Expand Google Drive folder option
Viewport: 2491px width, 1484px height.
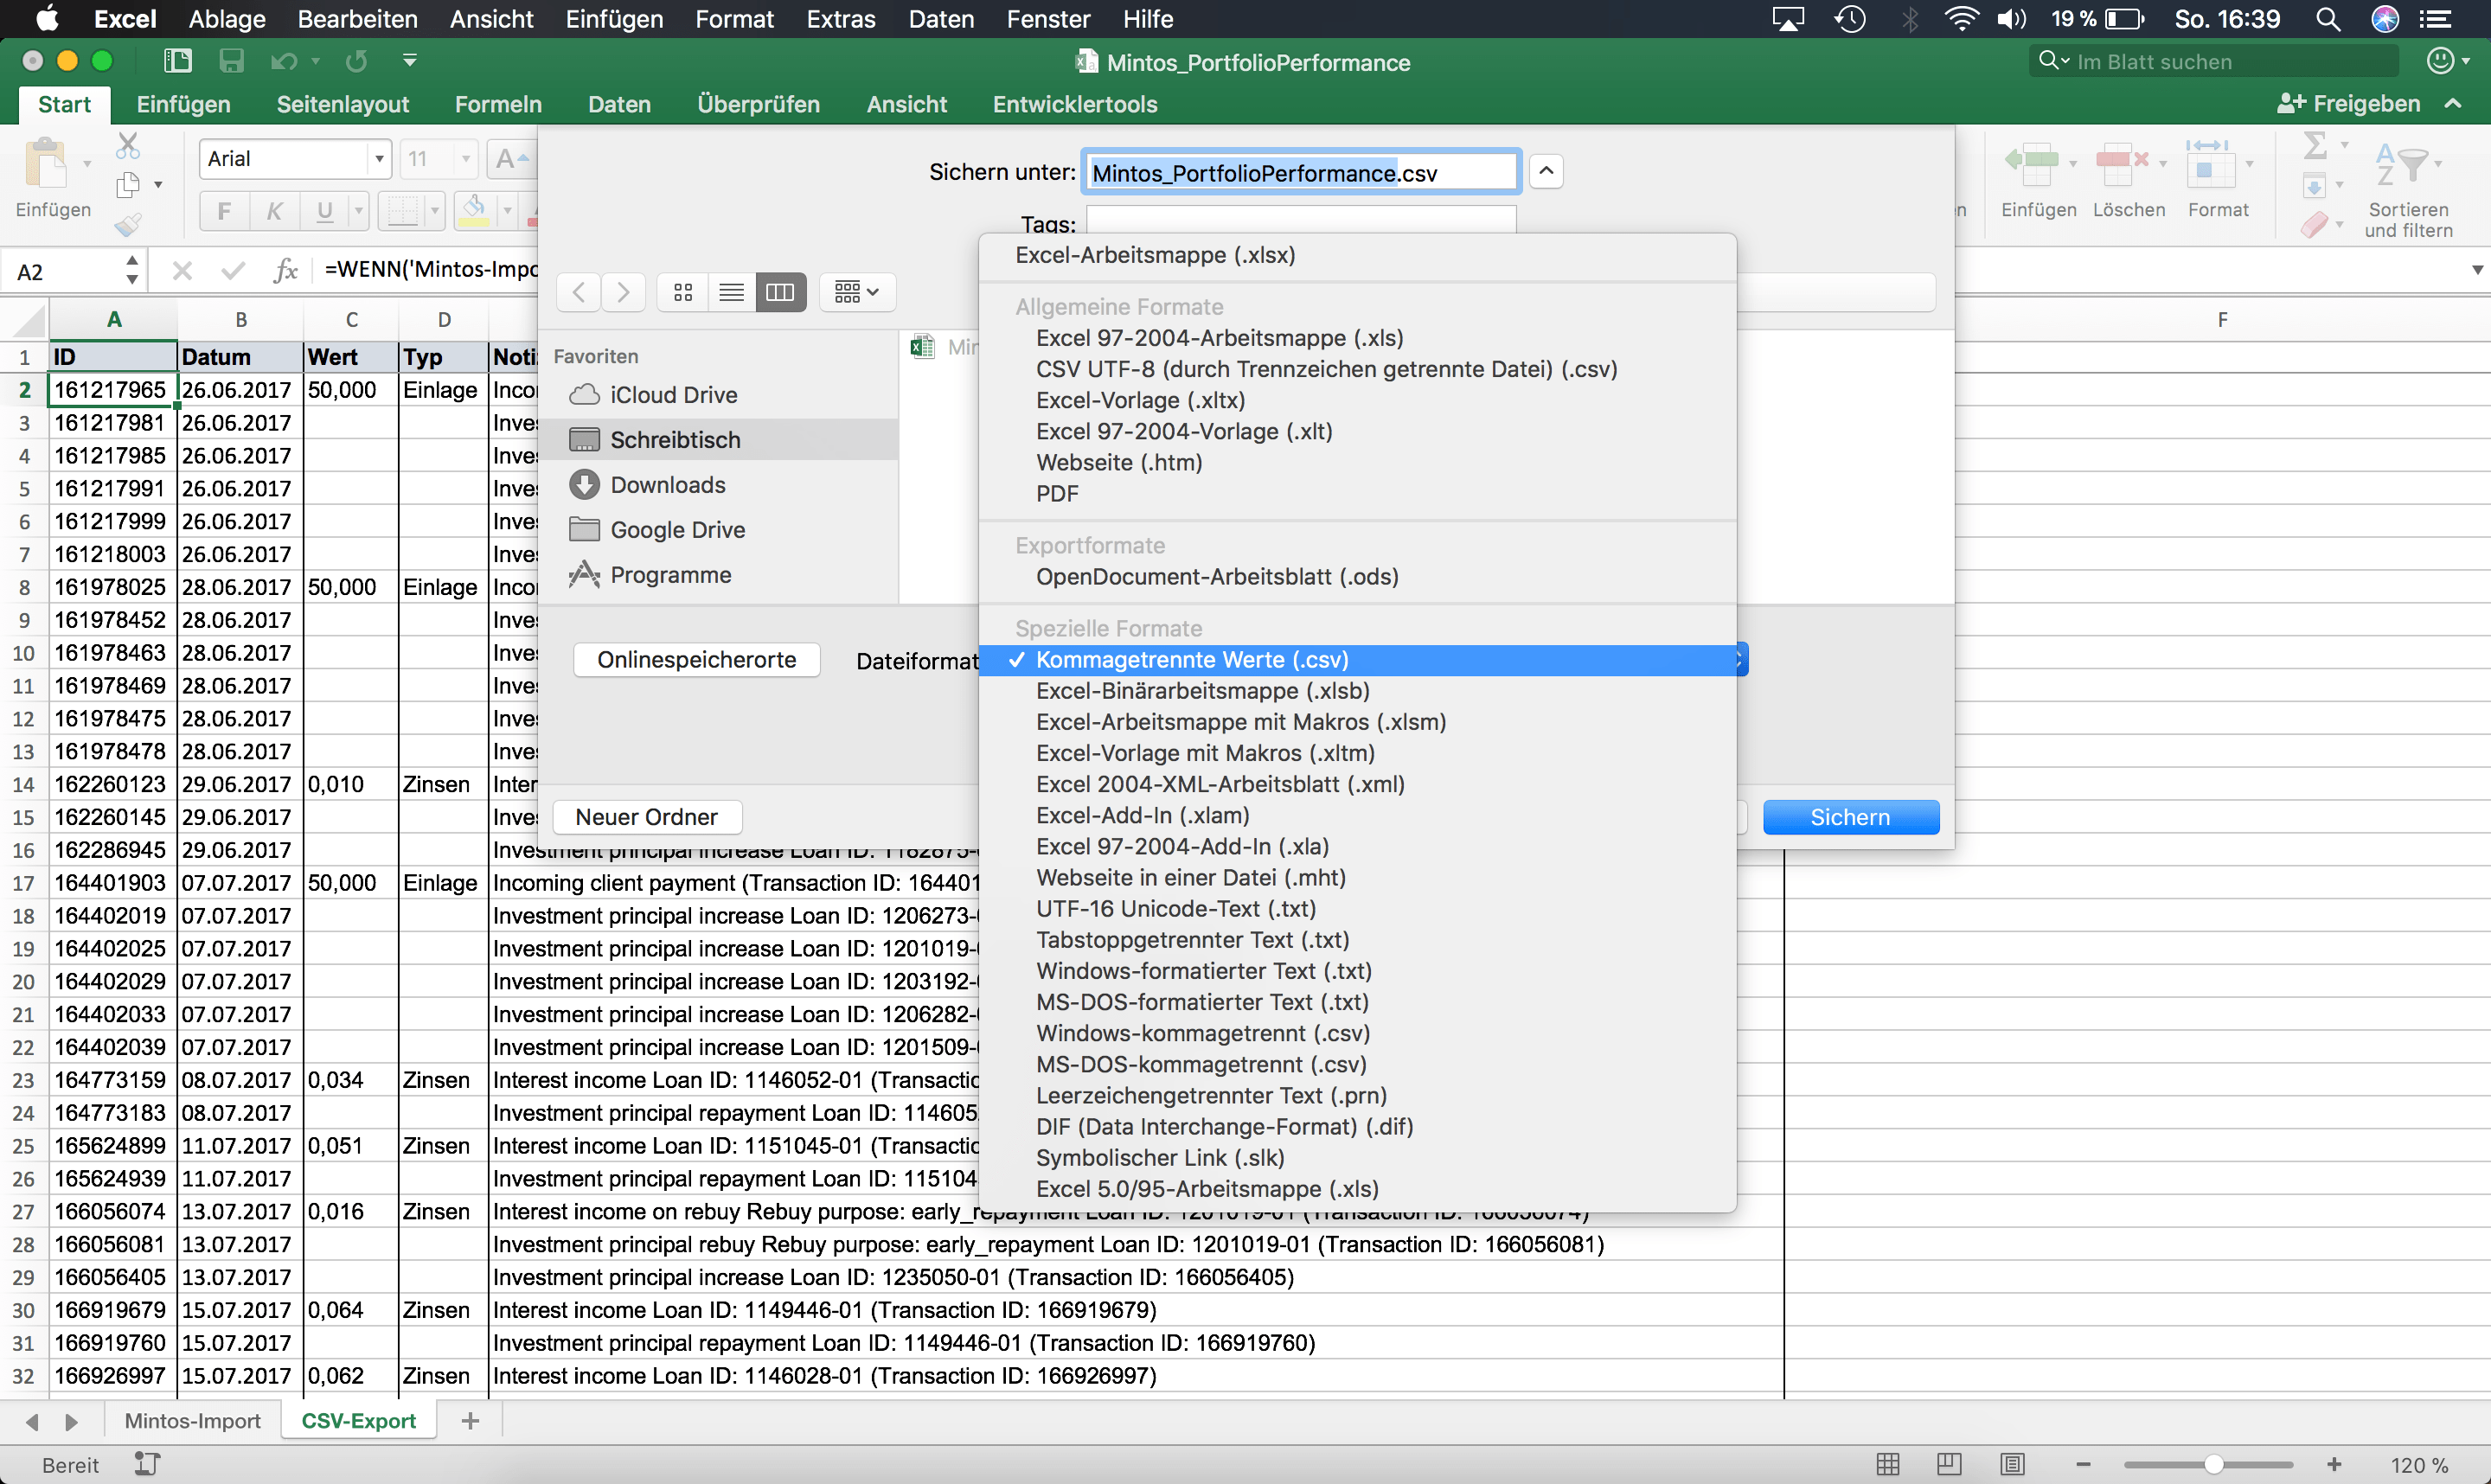676,528
